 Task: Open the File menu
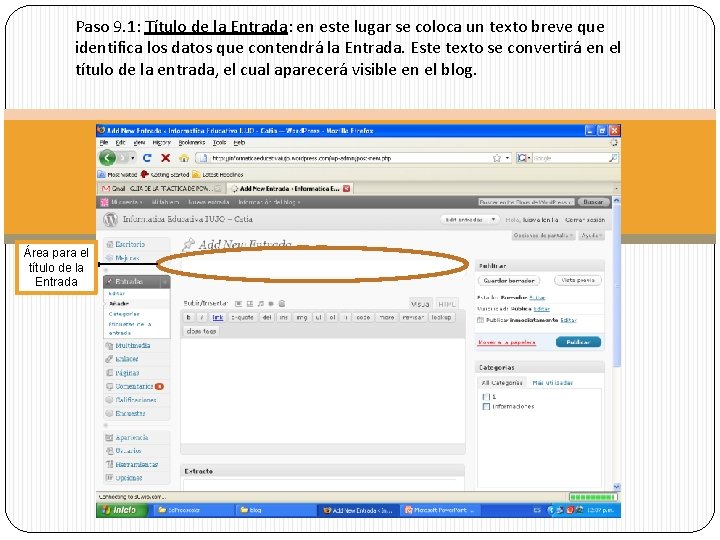click(x=104, y=143)
